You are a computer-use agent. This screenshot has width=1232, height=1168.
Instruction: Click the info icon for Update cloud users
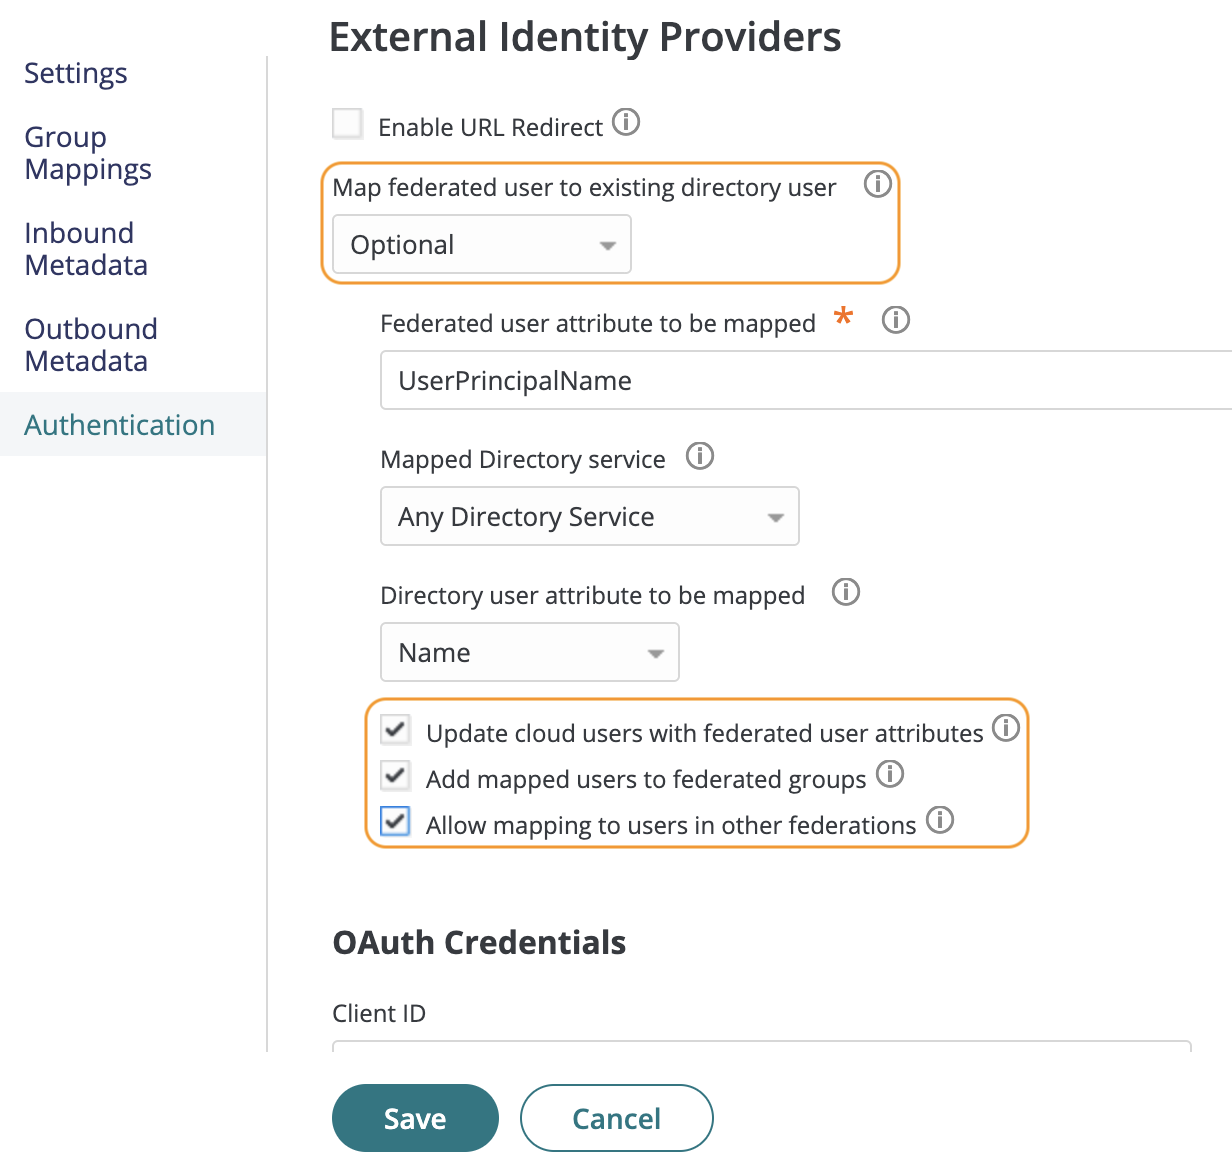pyautogui.click(x=1006, y=729)
